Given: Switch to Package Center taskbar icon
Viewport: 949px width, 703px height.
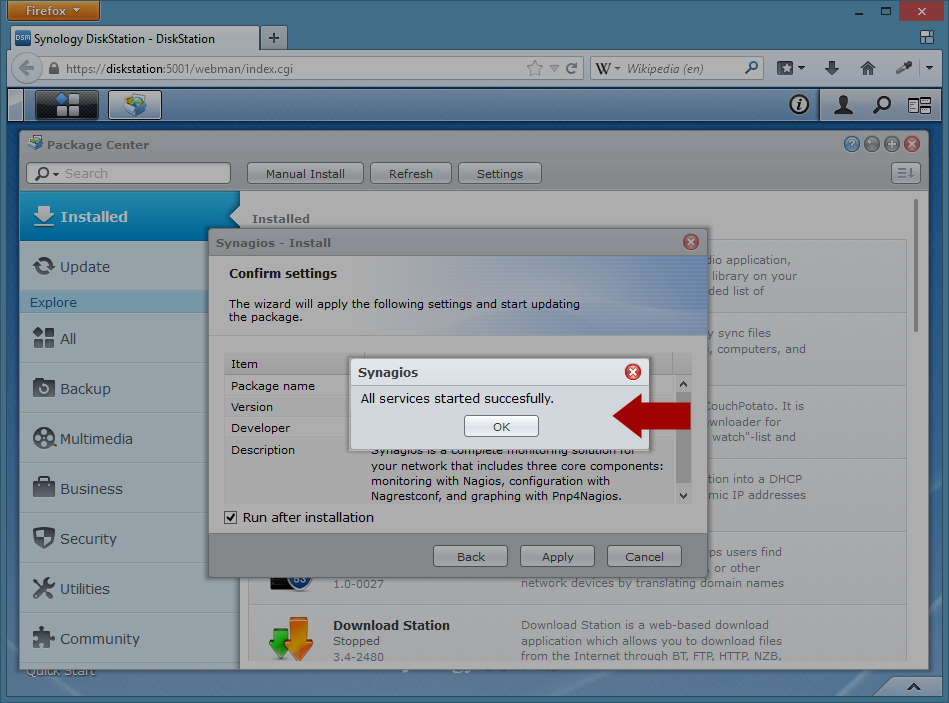Looking at the screenshot, I should pos(134,105).
